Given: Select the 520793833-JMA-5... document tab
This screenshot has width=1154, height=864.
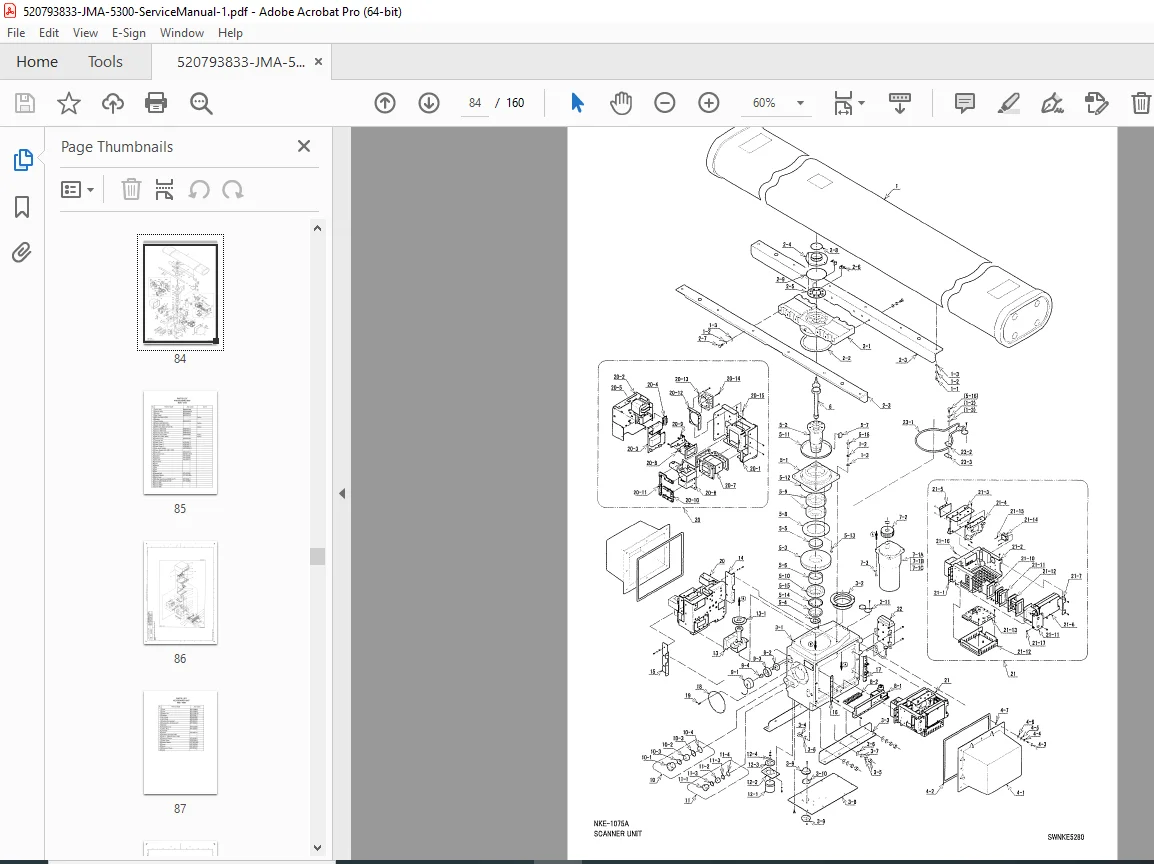Looking at the screenshot, I should coord(241,62).
